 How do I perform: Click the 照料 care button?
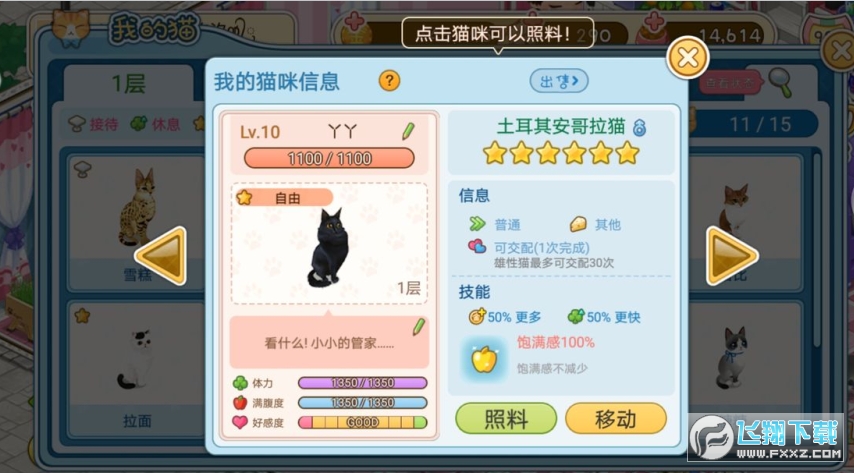point(506,419)
